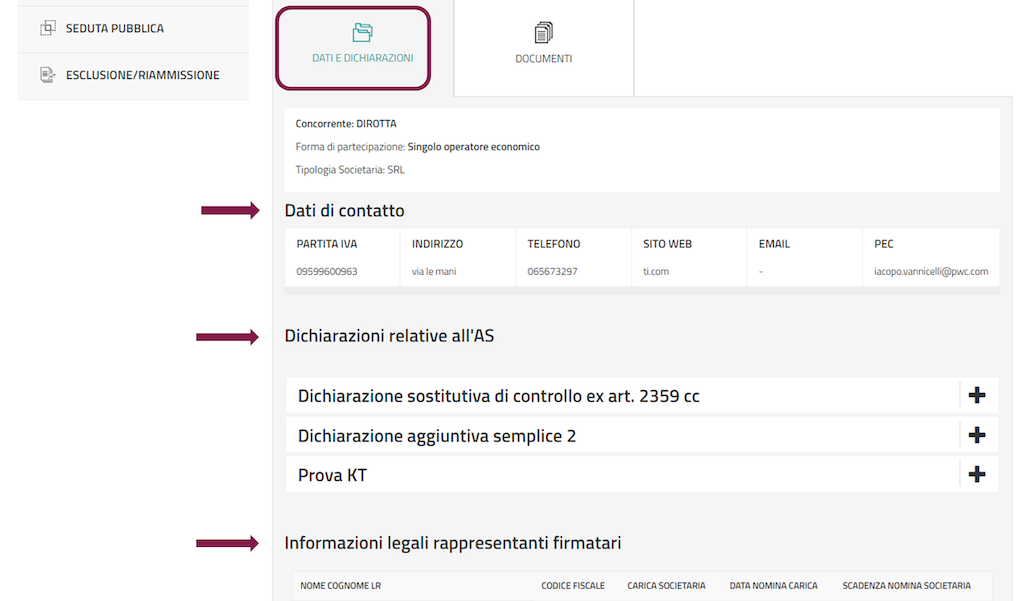Click the CODICE FISCALE column header

click(x=572, y=586)
